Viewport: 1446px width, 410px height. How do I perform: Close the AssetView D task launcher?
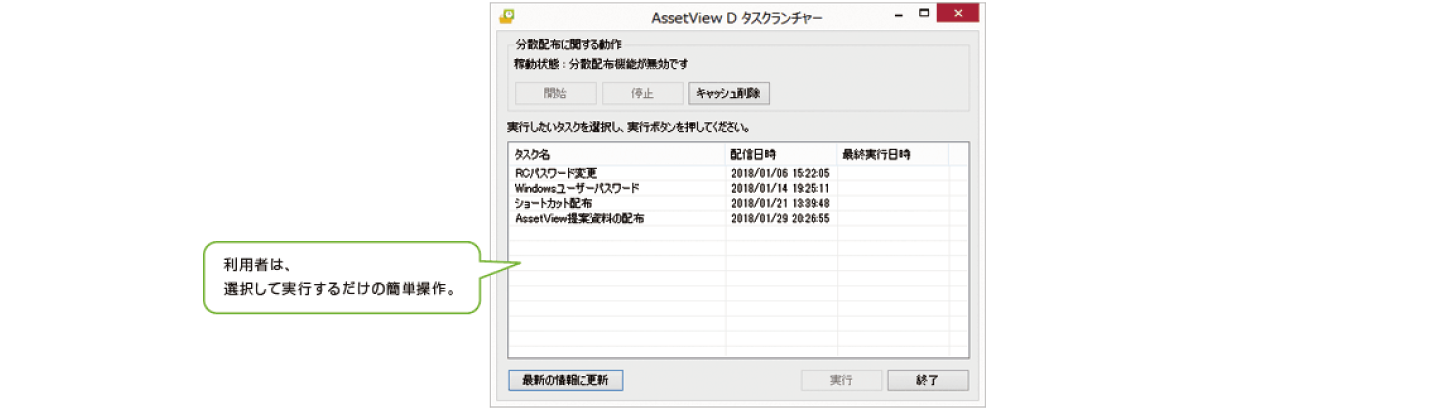tap(959, 14)
